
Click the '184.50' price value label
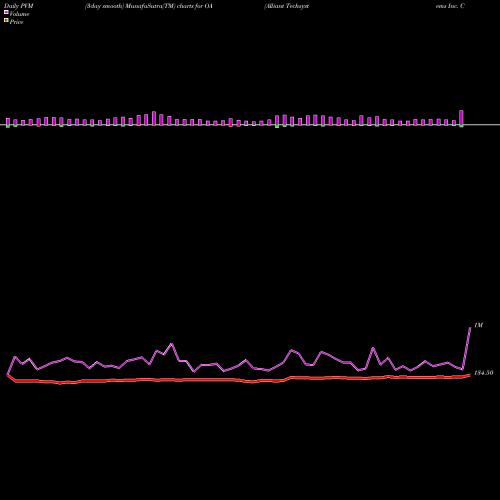pyautogui.click(x=483, y=373)
